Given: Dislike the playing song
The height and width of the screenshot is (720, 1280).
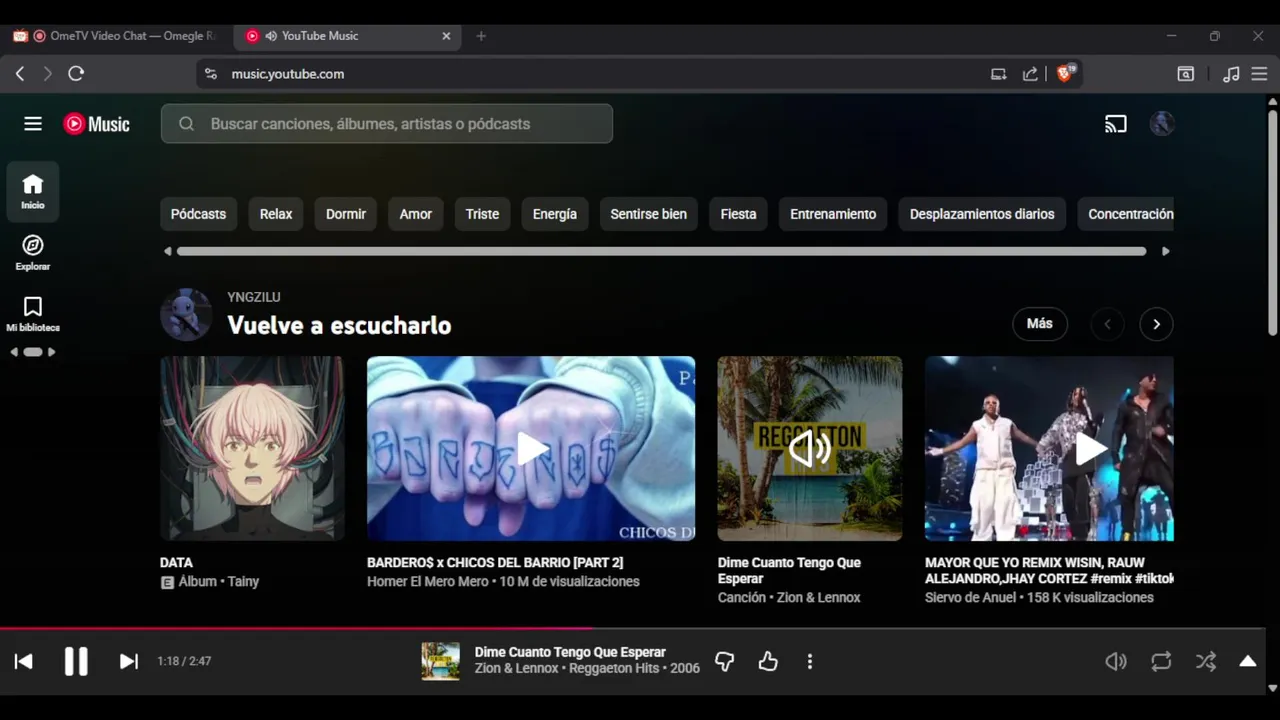Looking at the screenshot, I should [x=725, y=661].
